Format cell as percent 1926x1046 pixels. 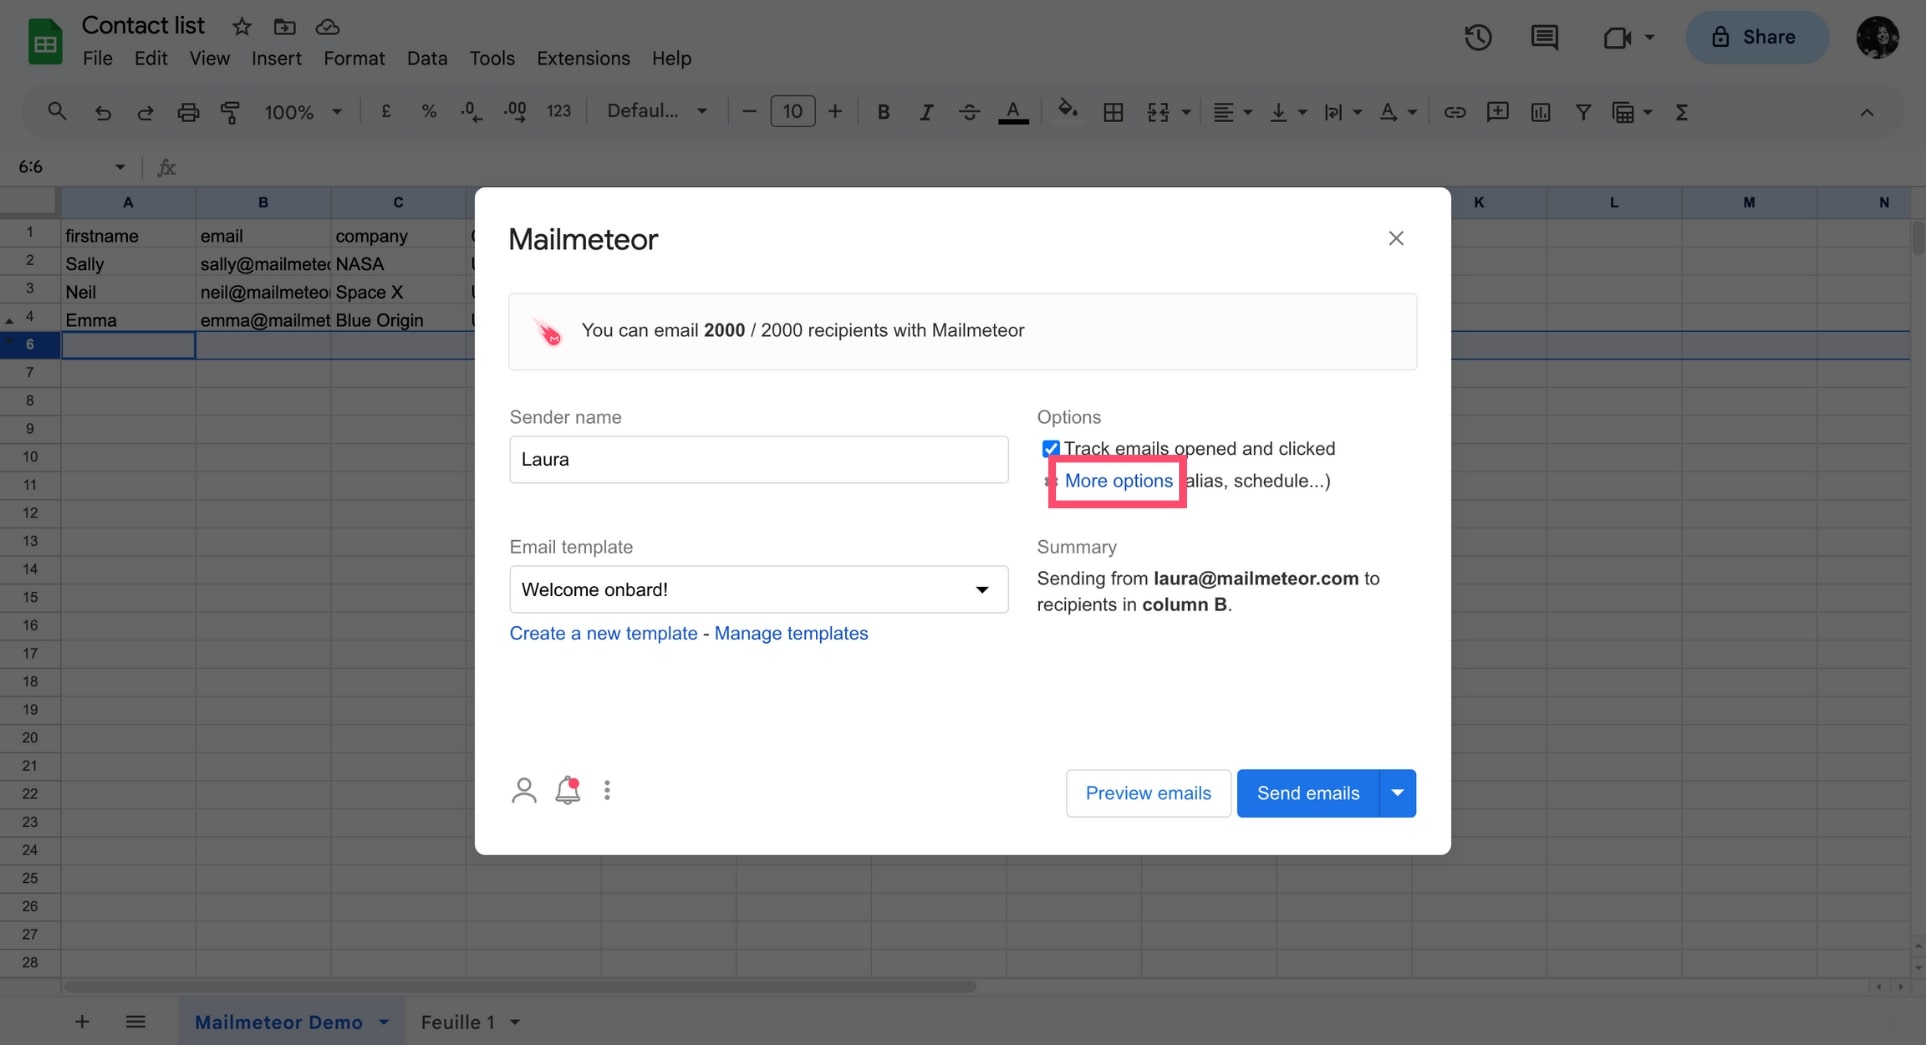[x=429, y=112]
